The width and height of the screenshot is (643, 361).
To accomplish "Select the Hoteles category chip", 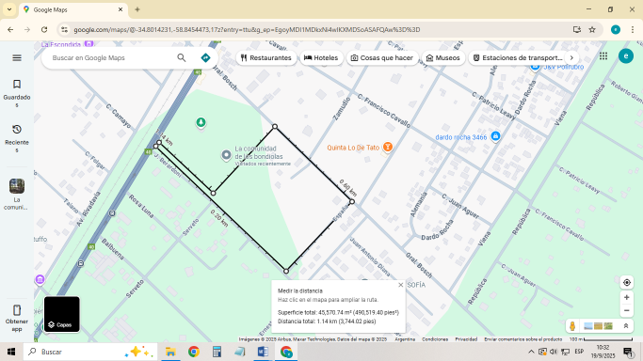I will pyautogui.click(x=321, y=58).
